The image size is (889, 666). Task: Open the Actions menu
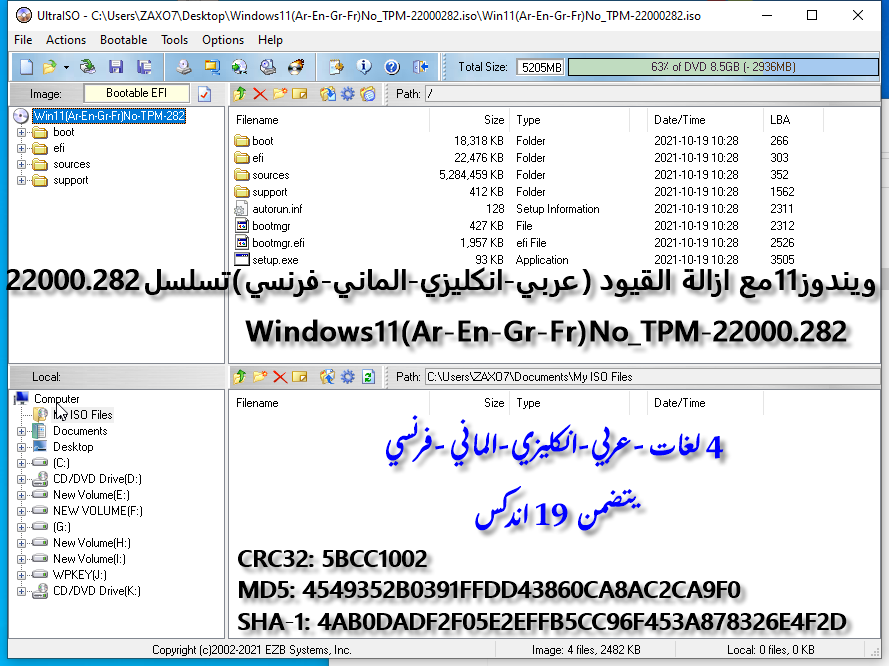(66, 40)
